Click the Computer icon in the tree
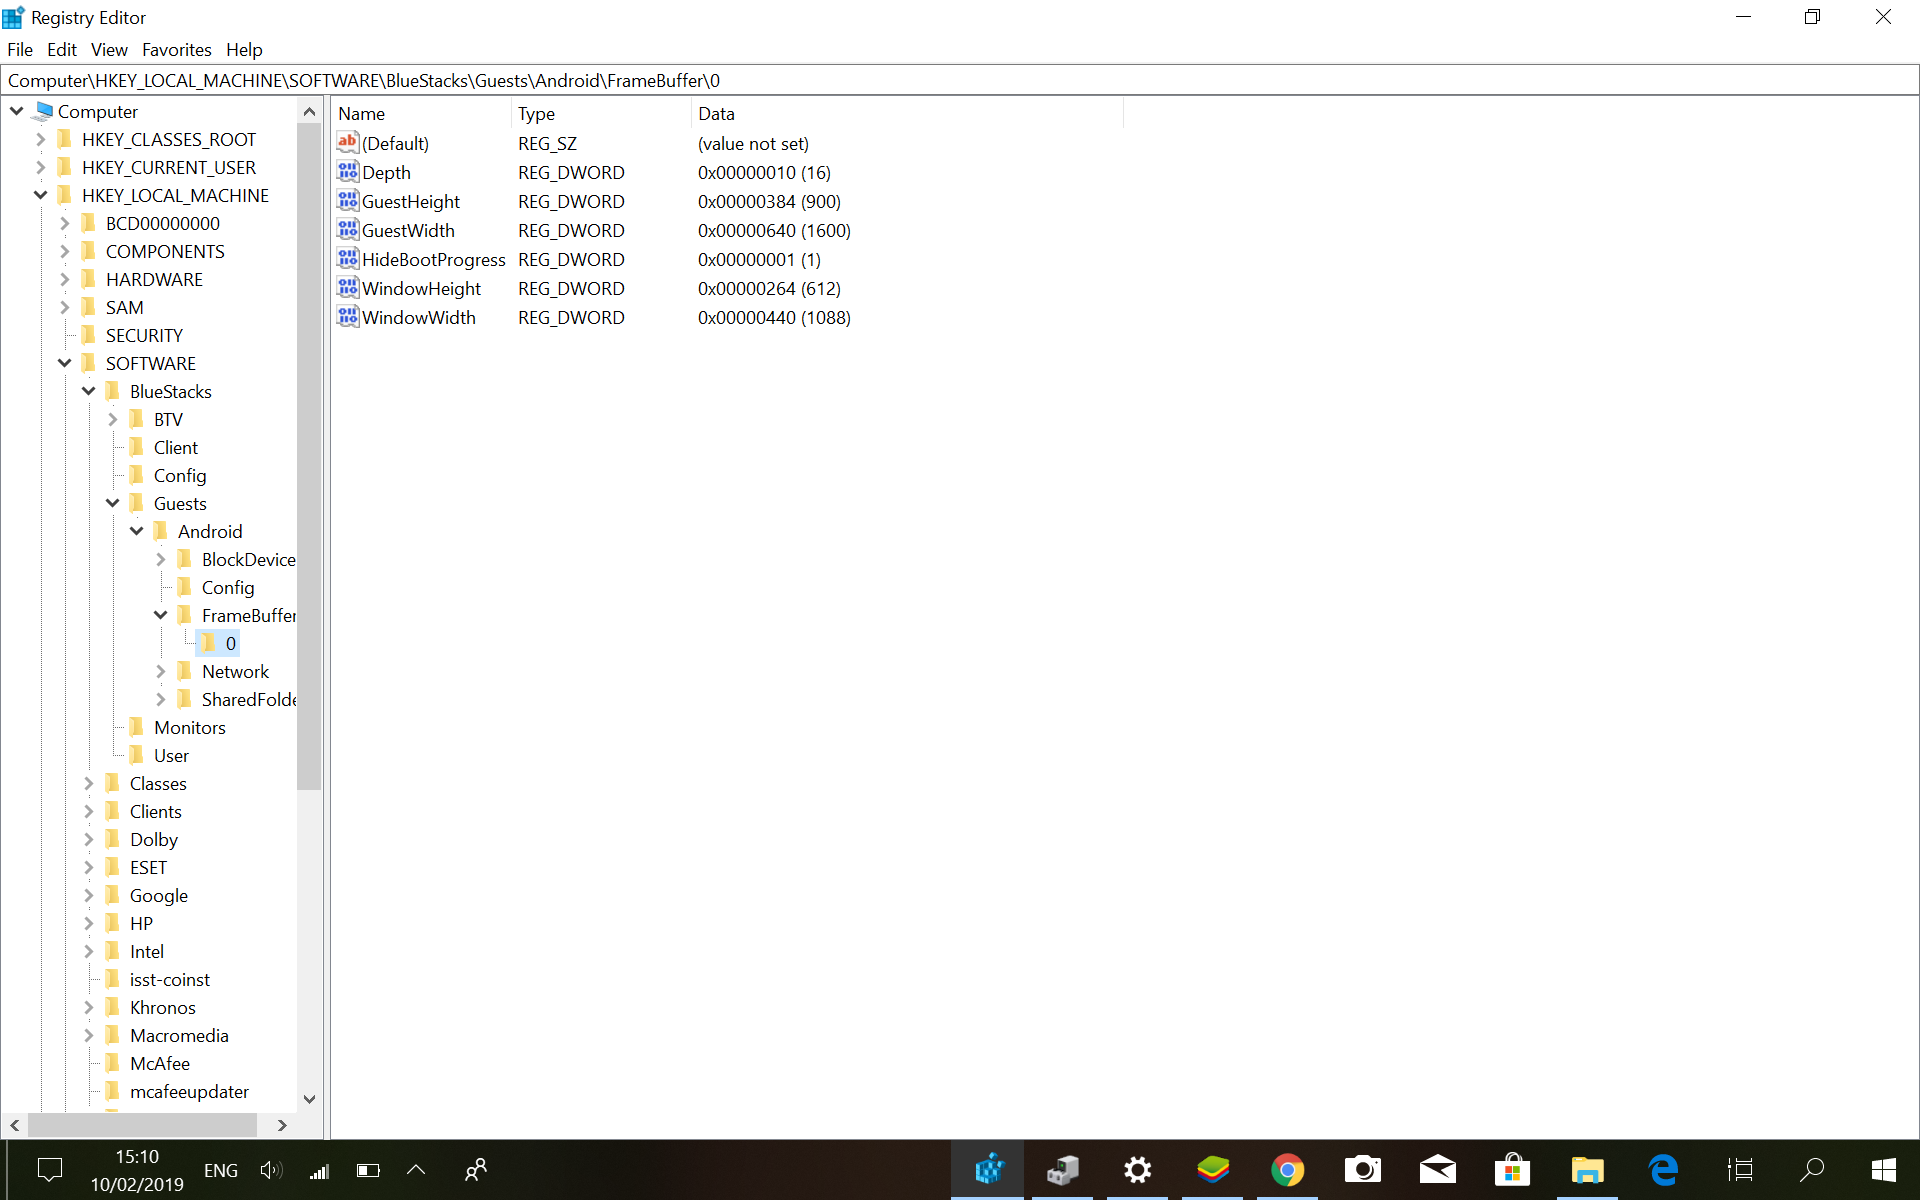The width and height of the screenshot is (1920, 1200). coord(43,111)
